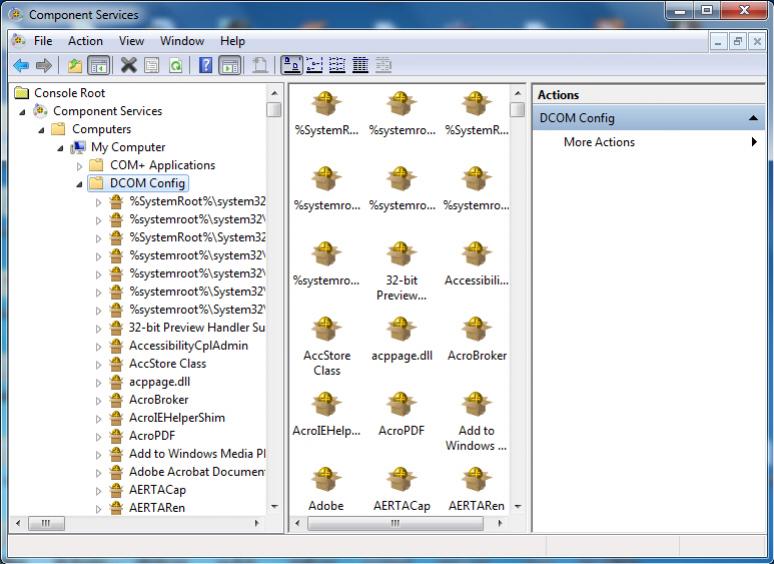Expand the AERTACap tree node
The height and width of the screenshot is (564, 774).
coord(98,491)
